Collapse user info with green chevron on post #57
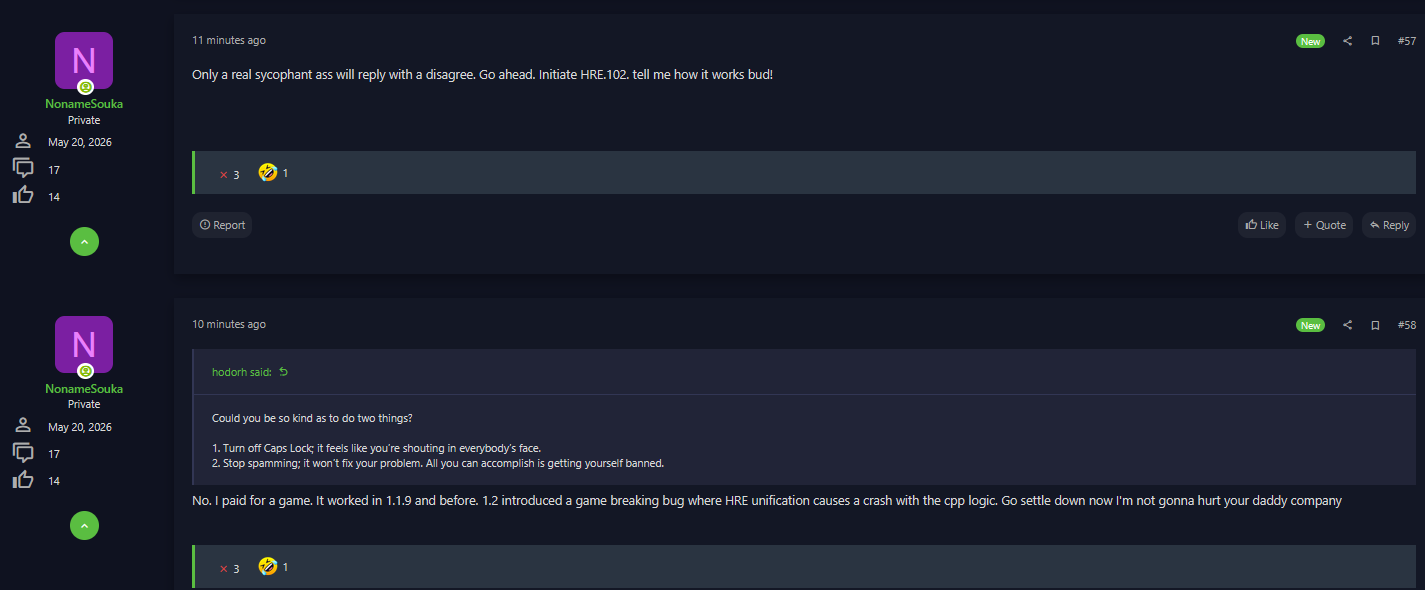1425x590 pixels. click(84, 241)
